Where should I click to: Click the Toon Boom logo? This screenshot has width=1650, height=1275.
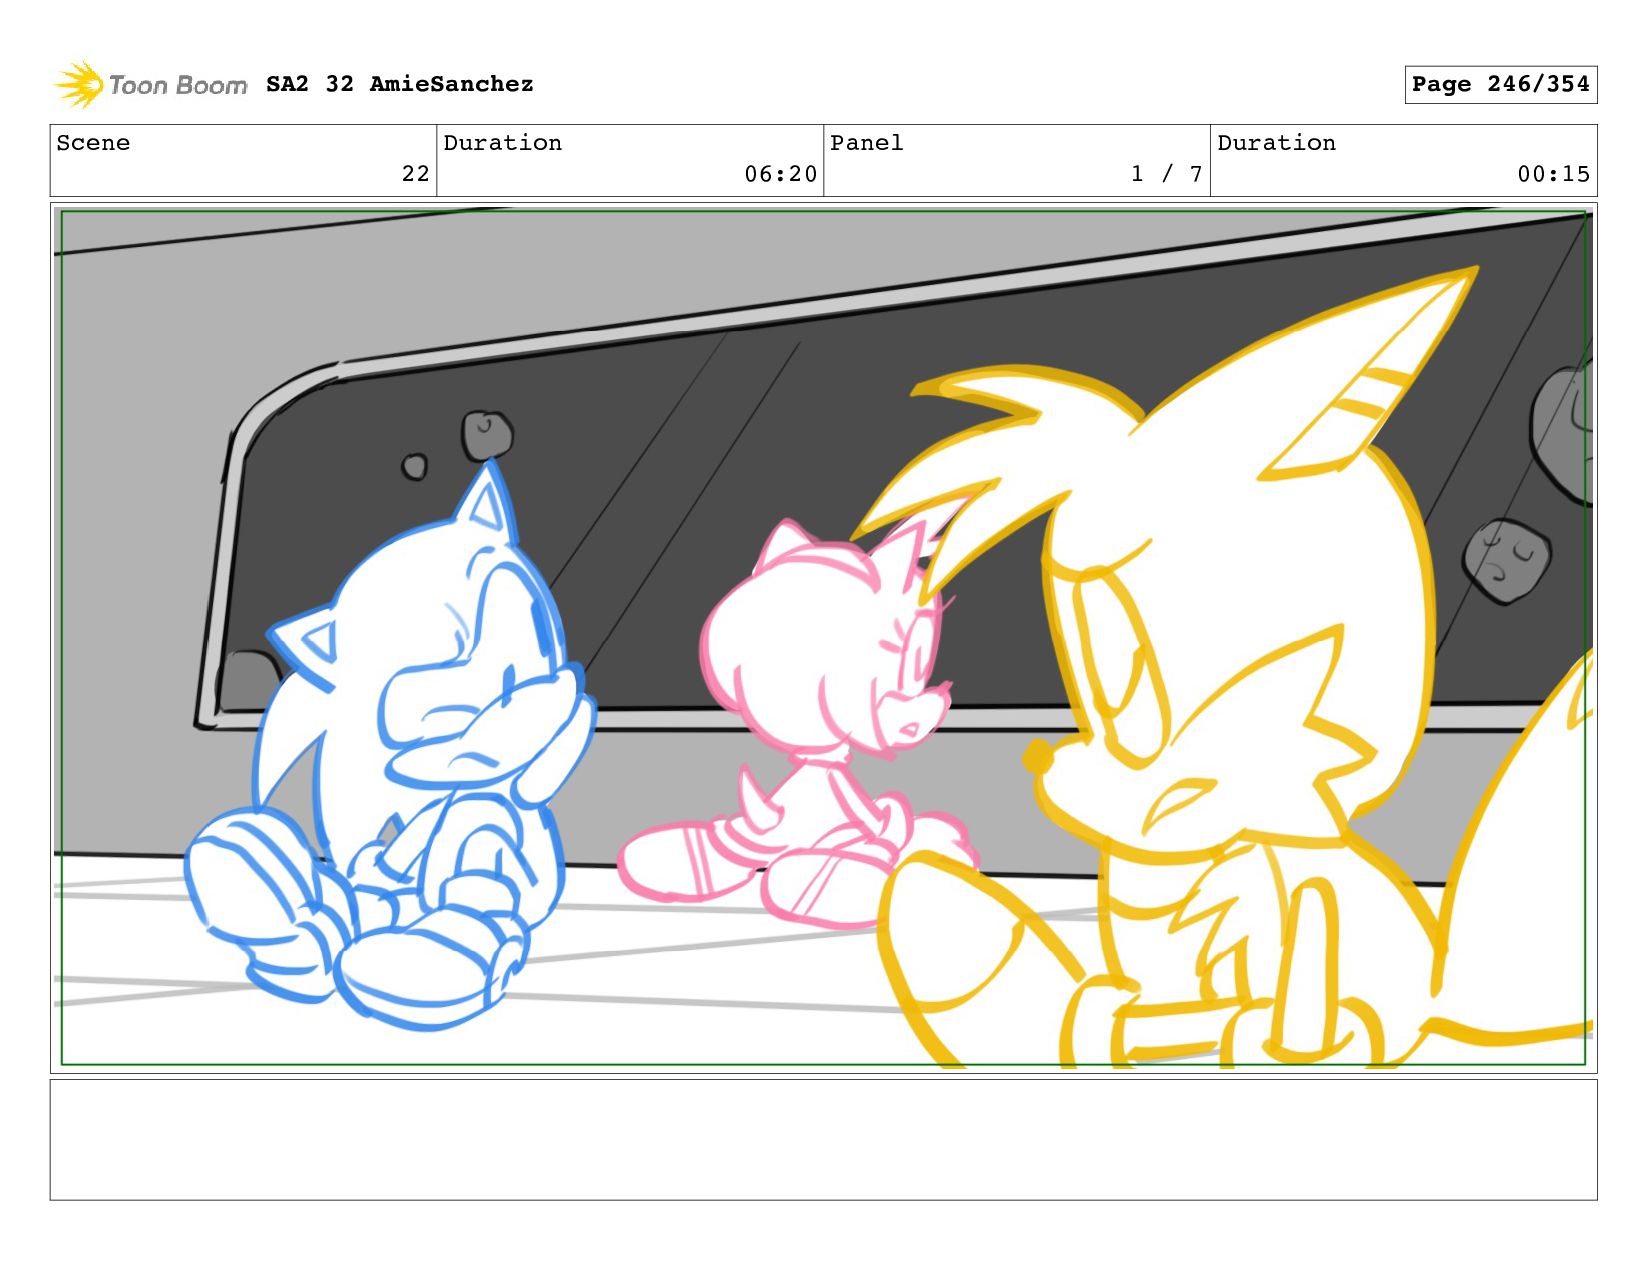click(x=150, y=85)
